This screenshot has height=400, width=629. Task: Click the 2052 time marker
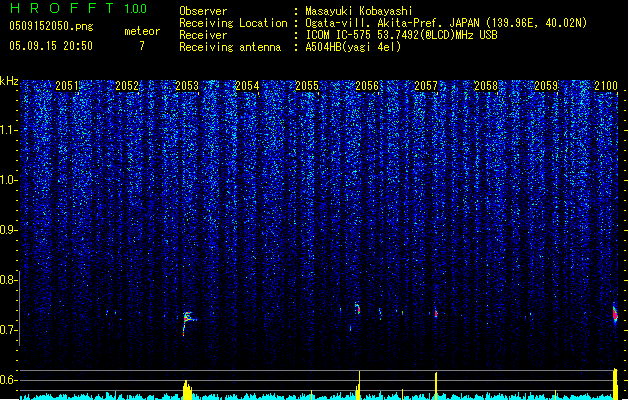127,86
